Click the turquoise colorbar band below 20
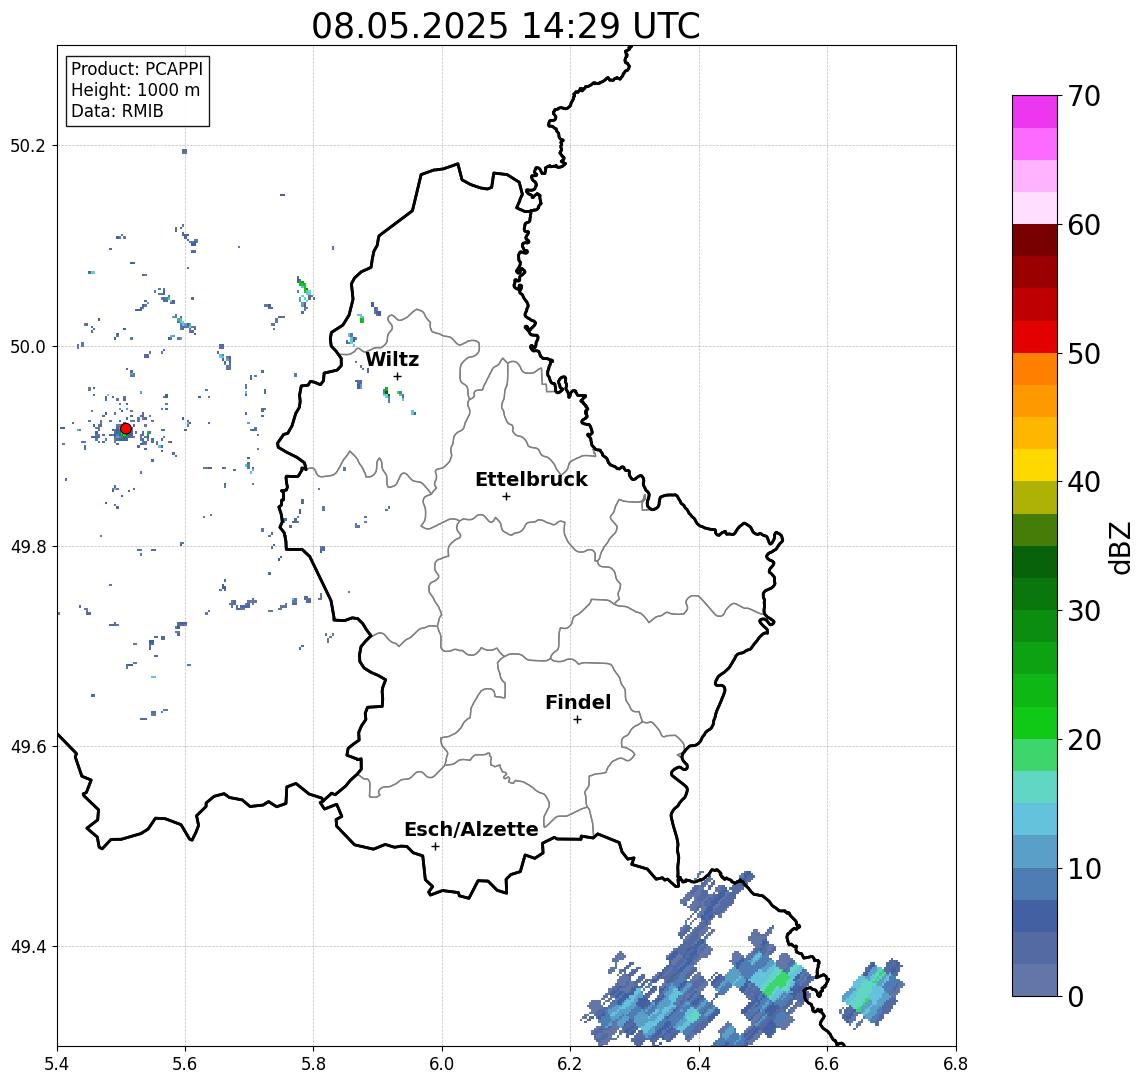 [x=1035, y=787]
